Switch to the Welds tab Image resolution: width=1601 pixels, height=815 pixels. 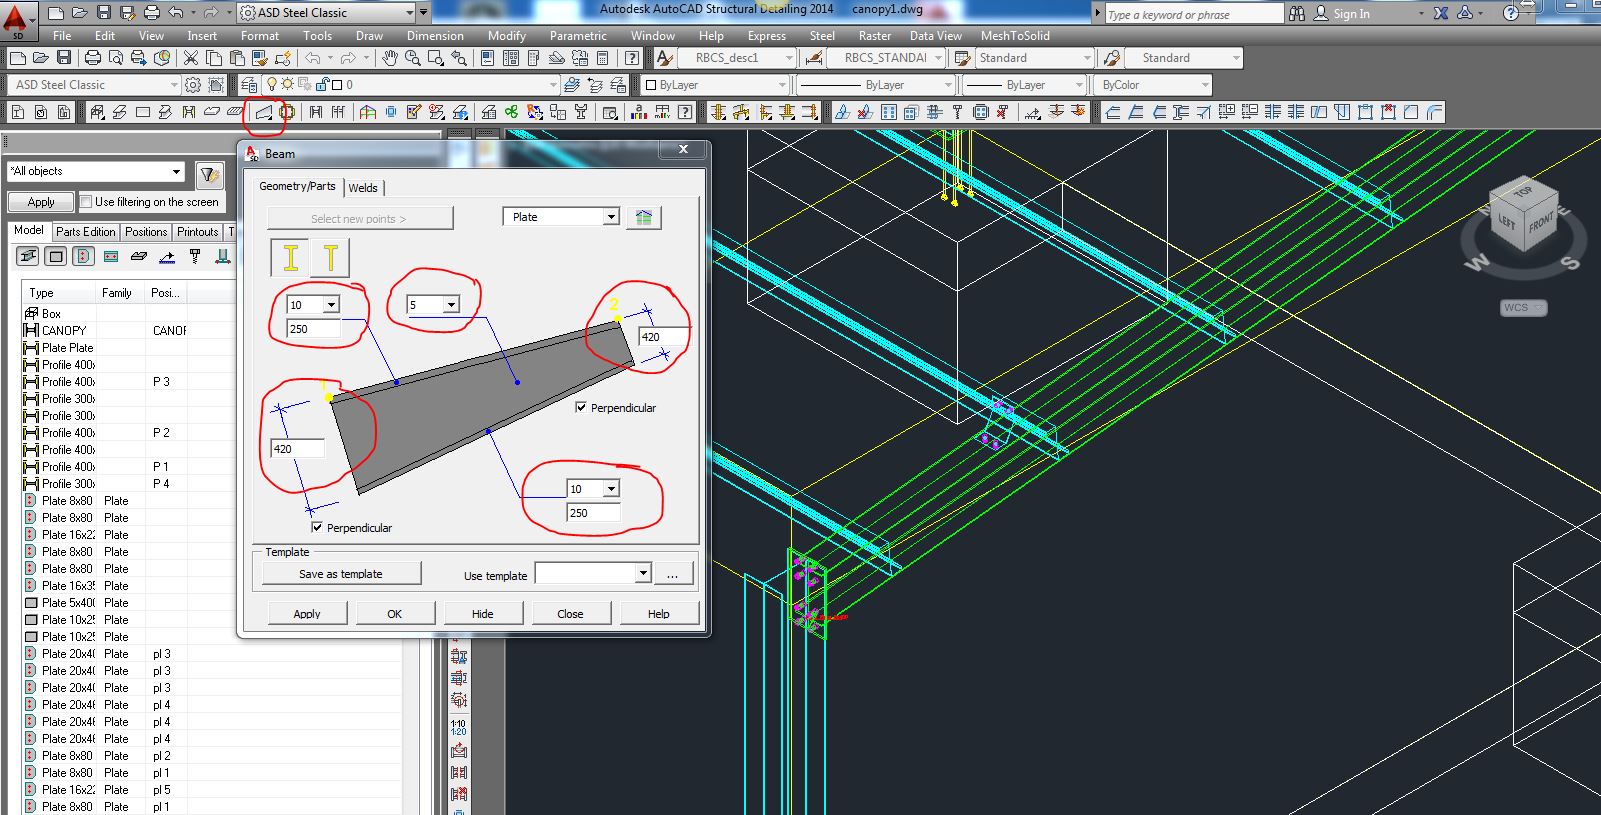pyautogui.click(x=363, y=188)
